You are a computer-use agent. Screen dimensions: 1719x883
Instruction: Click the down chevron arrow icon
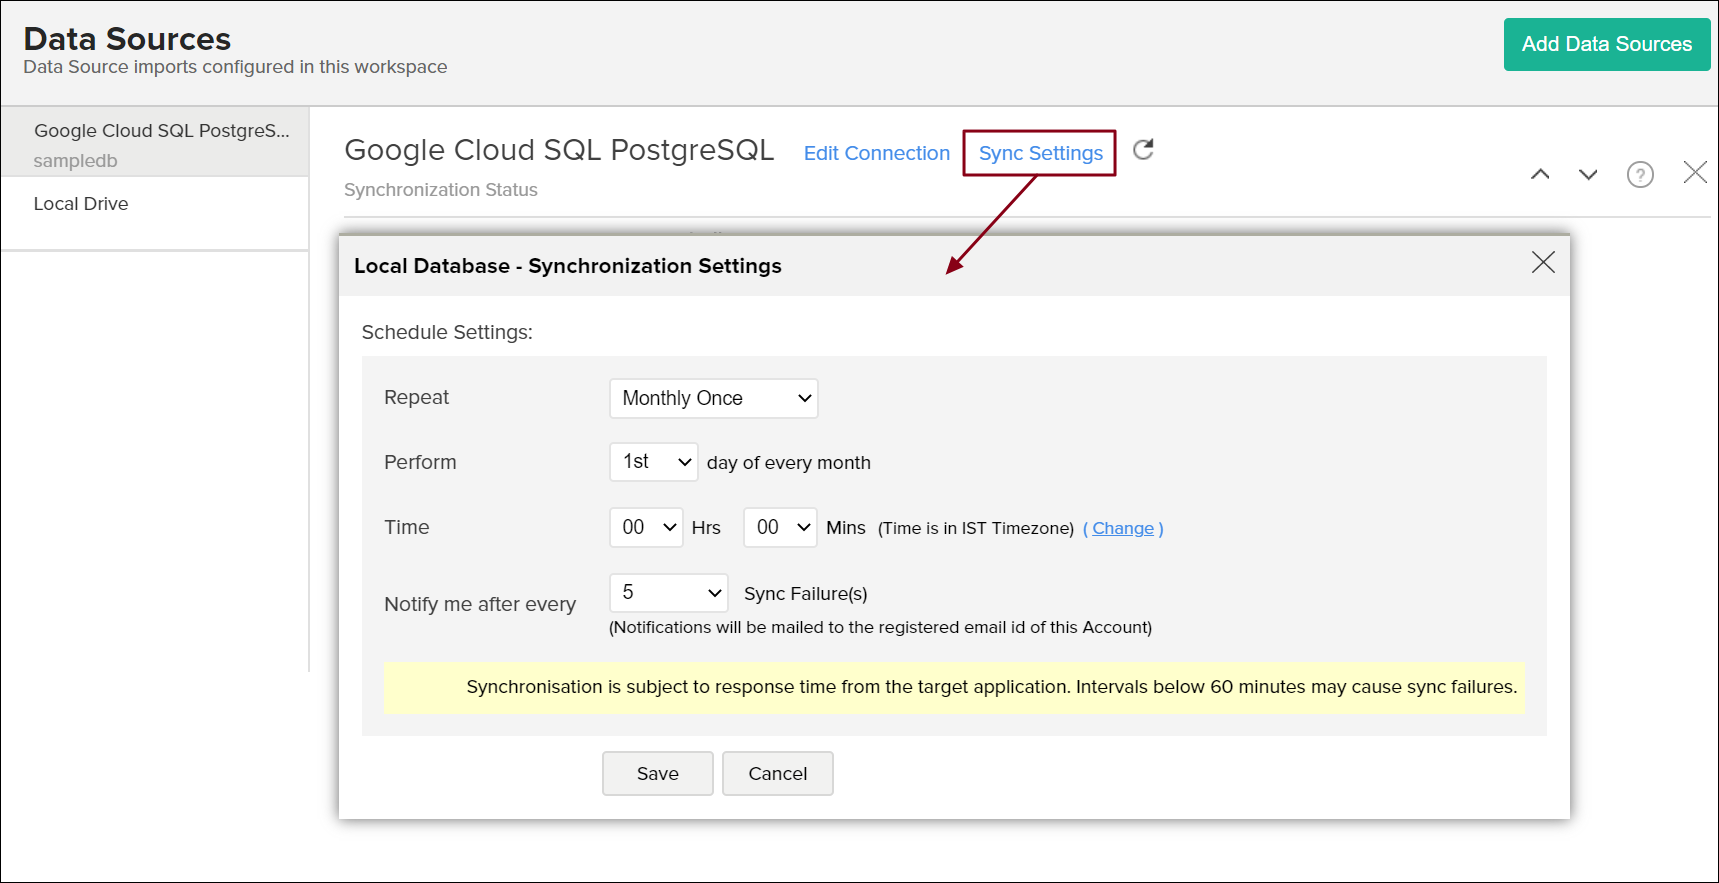[x=1588, y=174]
